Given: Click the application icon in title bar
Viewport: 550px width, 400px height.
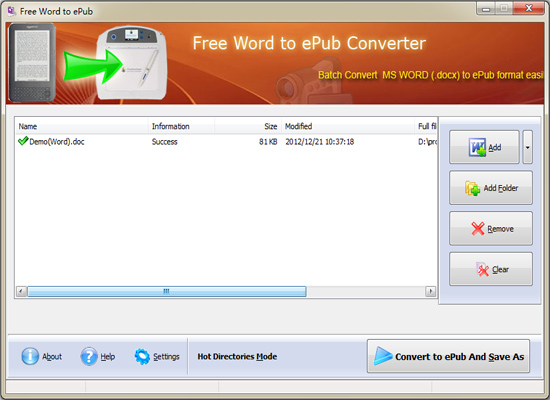Looking at the screenshot, I should tap(12, 11).
